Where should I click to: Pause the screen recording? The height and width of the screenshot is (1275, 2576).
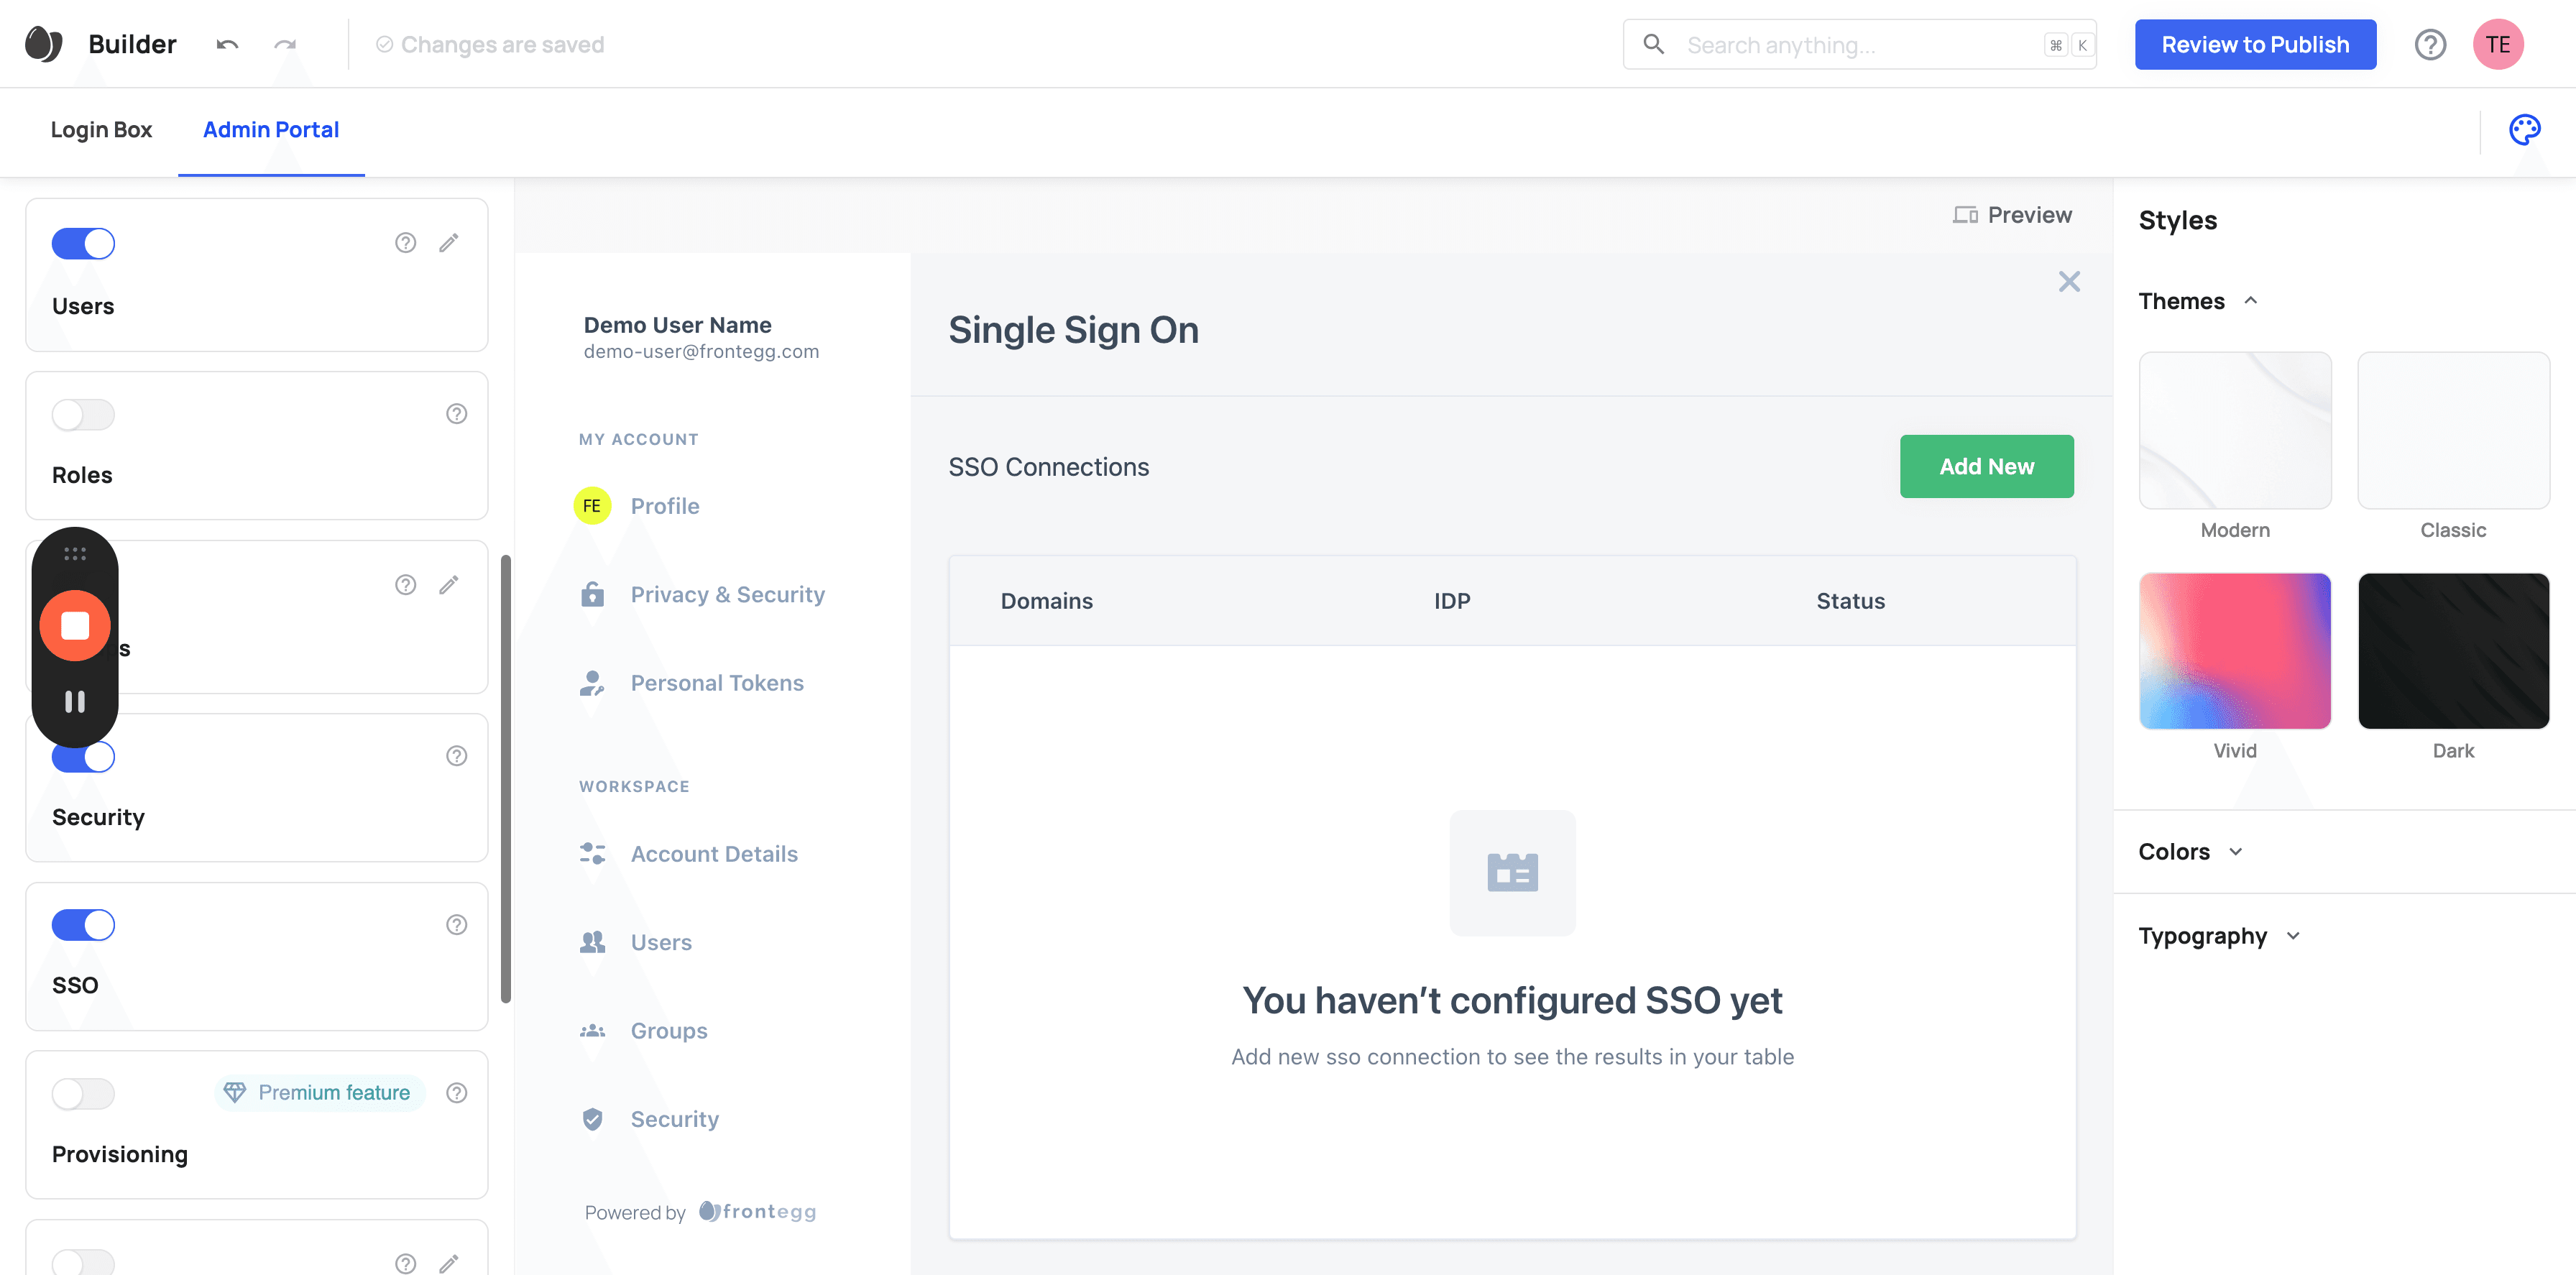(x=75, y=701)
